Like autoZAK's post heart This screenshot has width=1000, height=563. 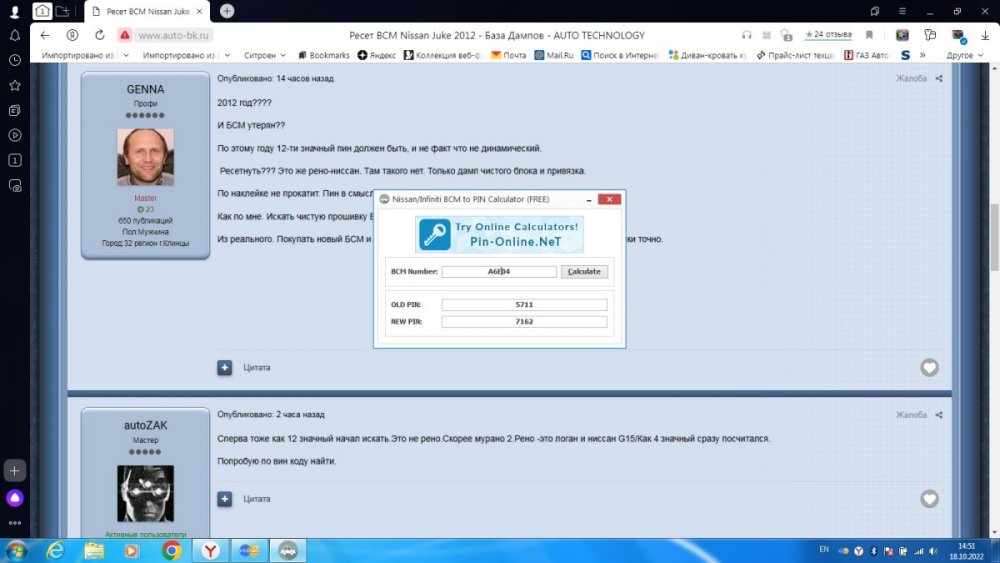pos(929,499)
